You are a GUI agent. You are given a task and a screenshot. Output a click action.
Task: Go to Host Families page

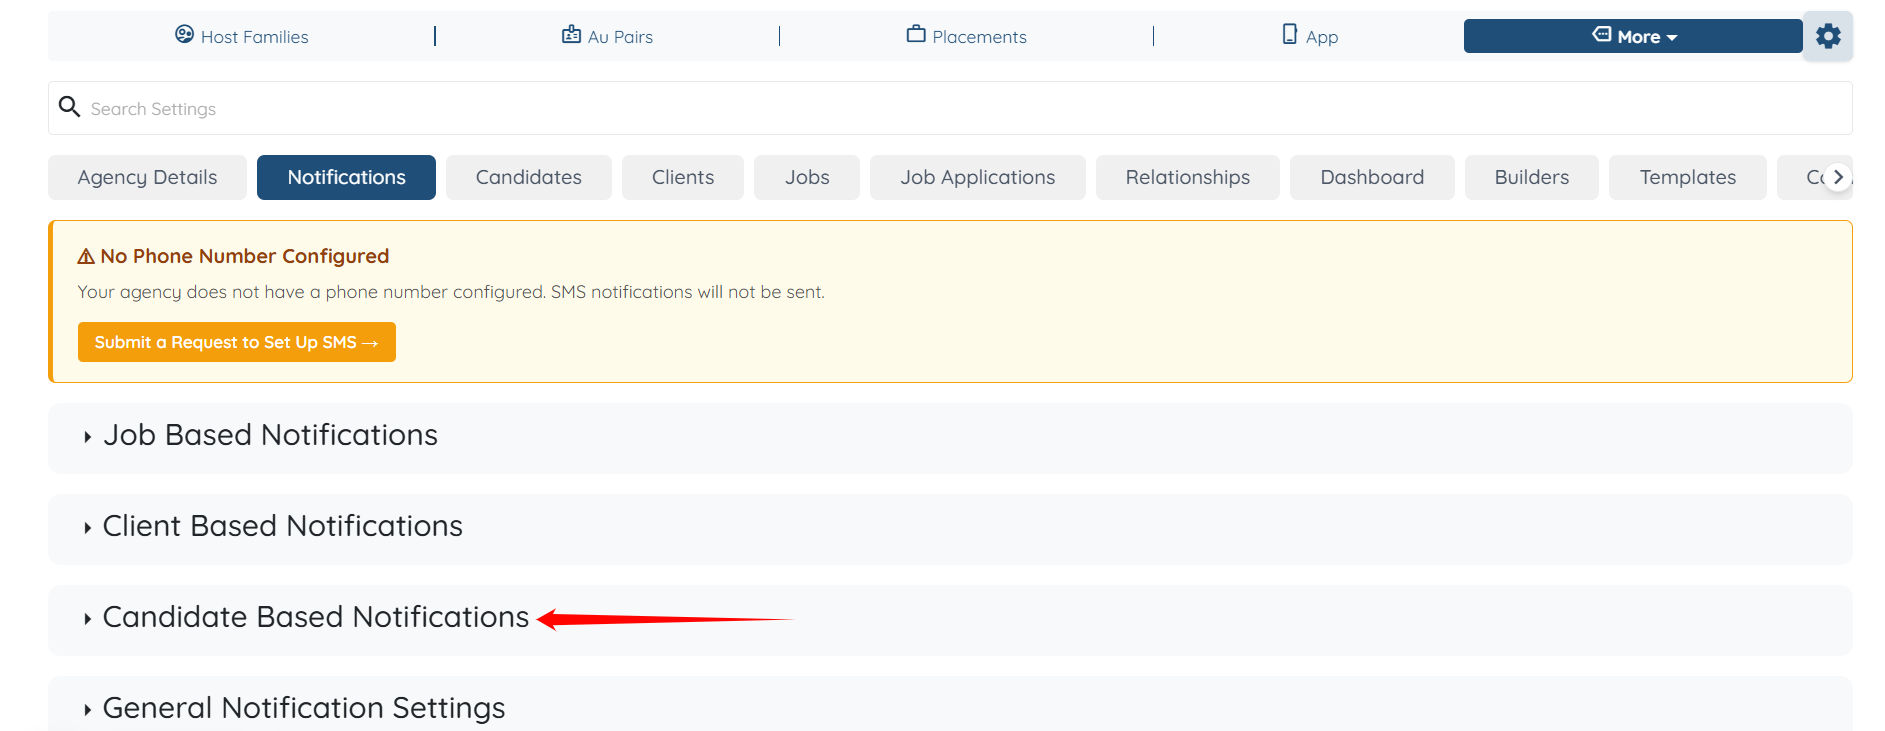coord(242,36)
